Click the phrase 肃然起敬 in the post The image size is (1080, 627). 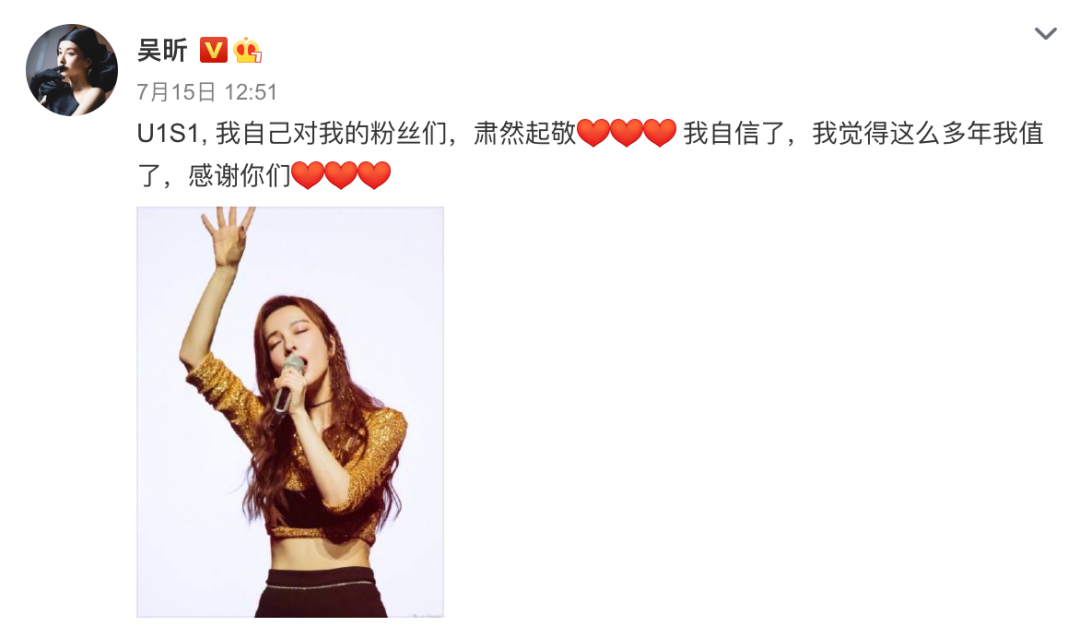(x=524, y=133)
